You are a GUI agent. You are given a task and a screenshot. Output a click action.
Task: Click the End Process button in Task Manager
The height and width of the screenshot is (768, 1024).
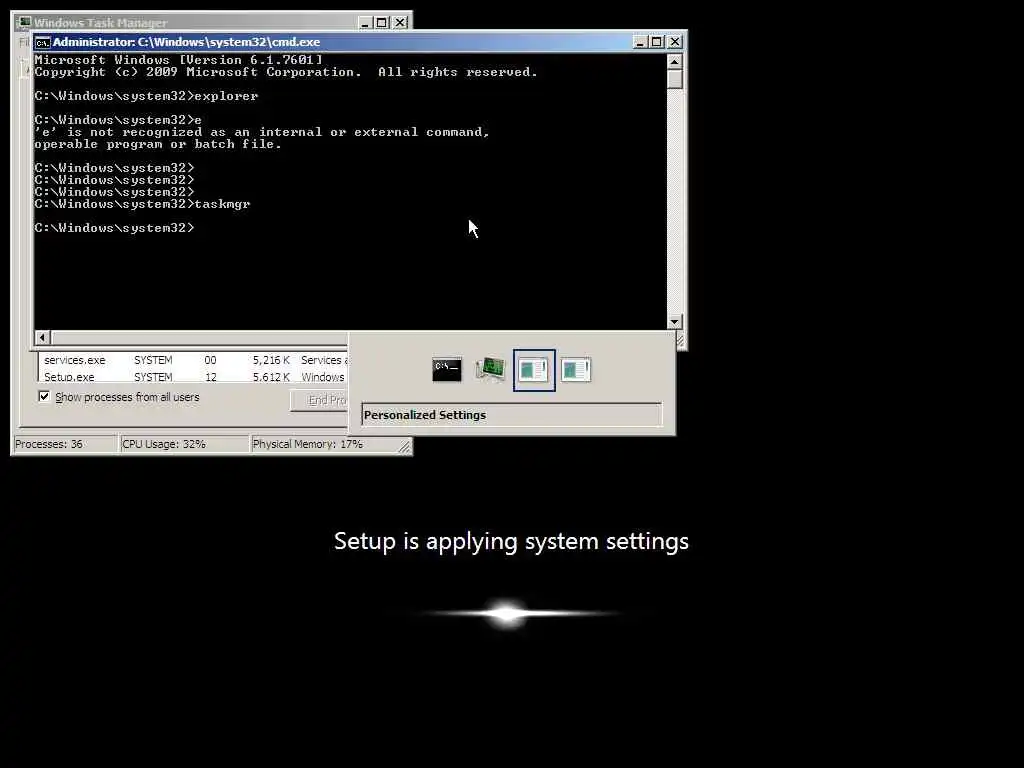[319, 400]
